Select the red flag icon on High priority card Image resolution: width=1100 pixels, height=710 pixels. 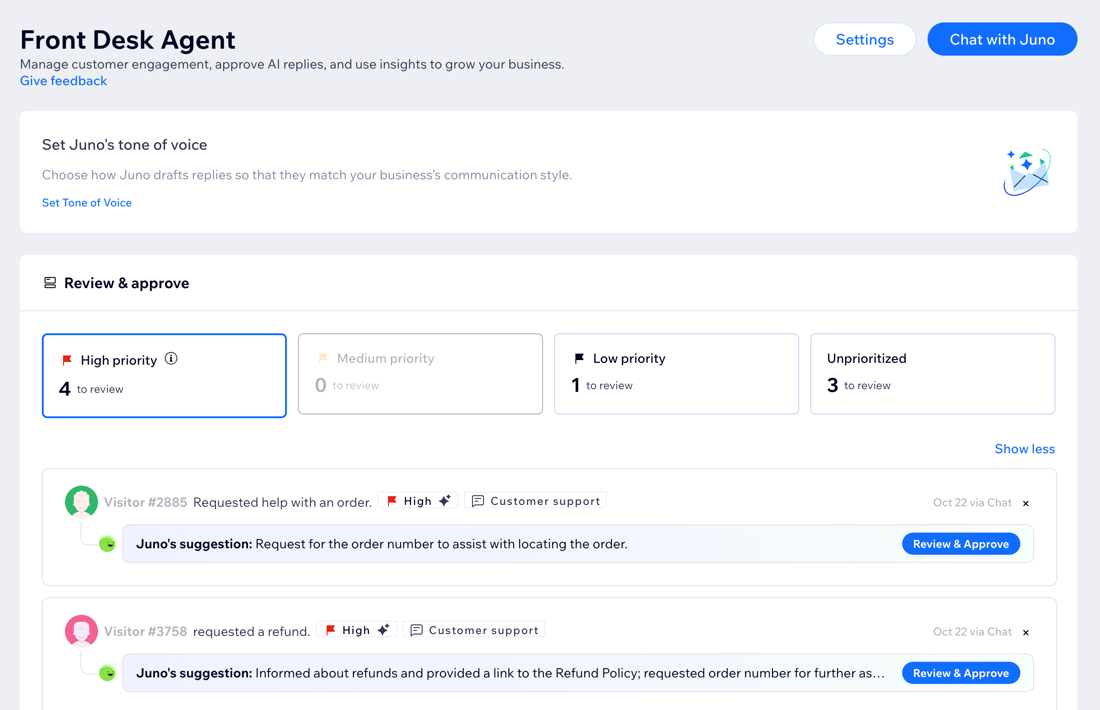point(69,359)
